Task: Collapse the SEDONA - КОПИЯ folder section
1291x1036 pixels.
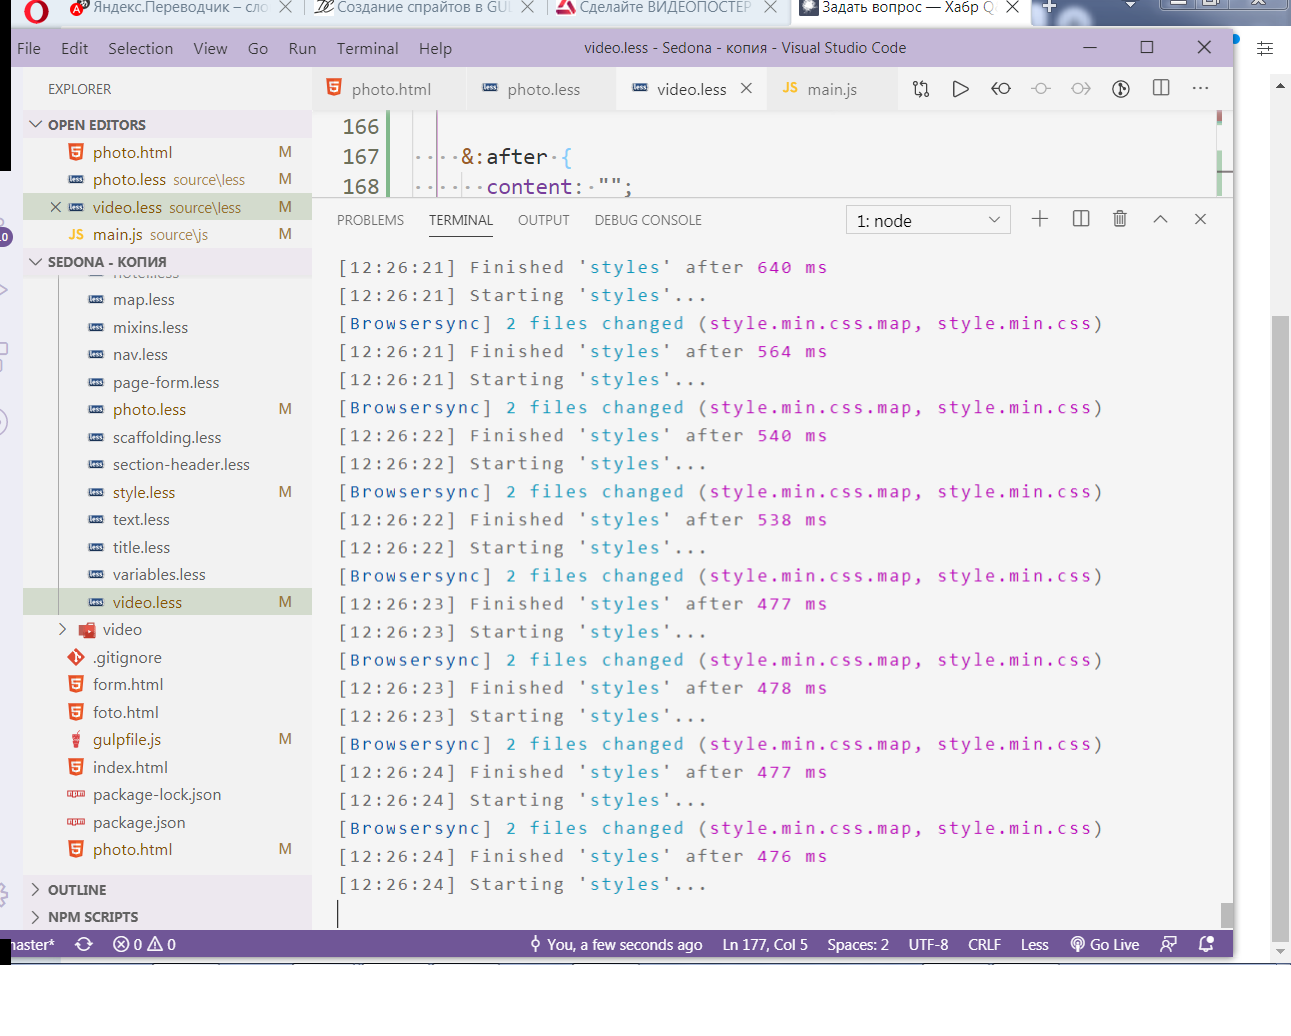Action: [x=167, y=261]
